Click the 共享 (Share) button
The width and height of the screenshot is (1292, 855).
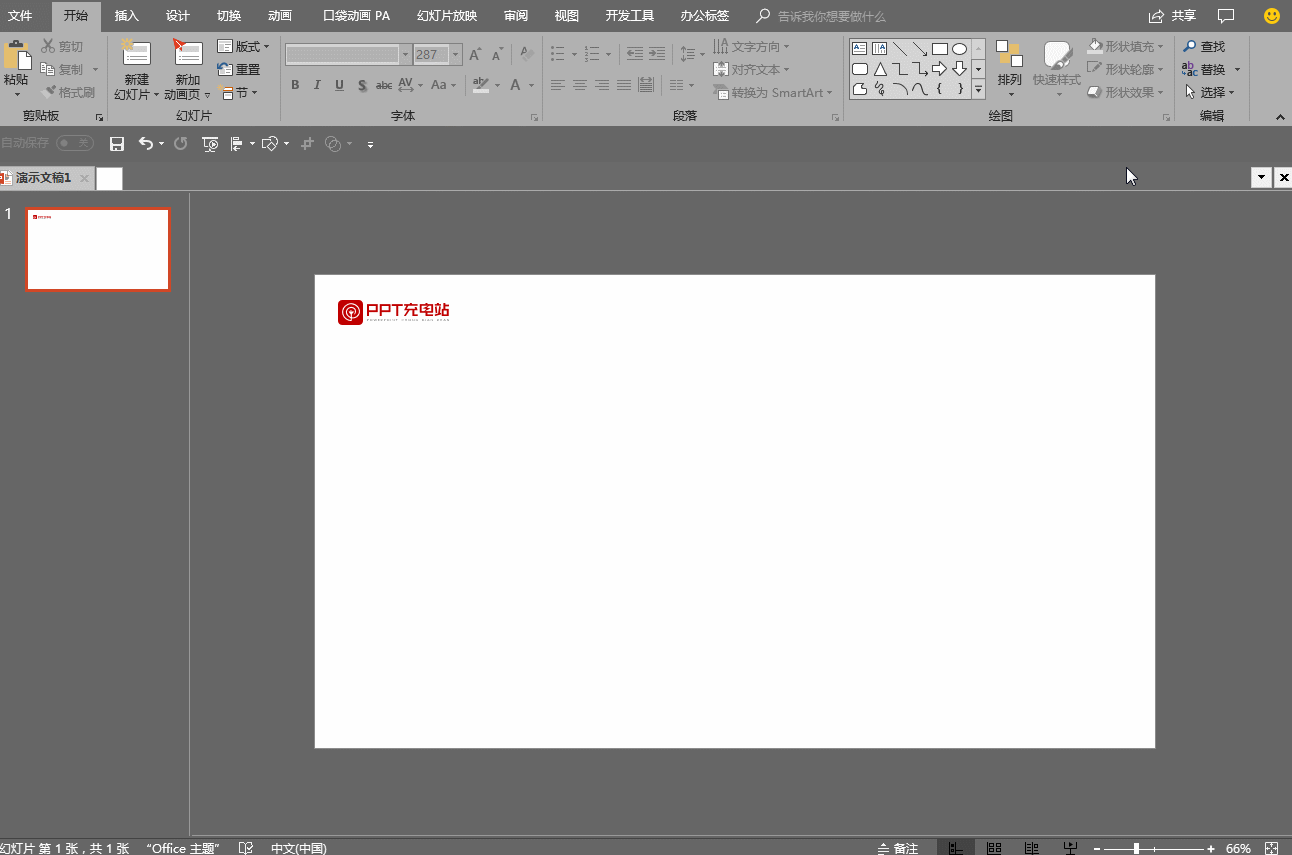point(1173,16)
